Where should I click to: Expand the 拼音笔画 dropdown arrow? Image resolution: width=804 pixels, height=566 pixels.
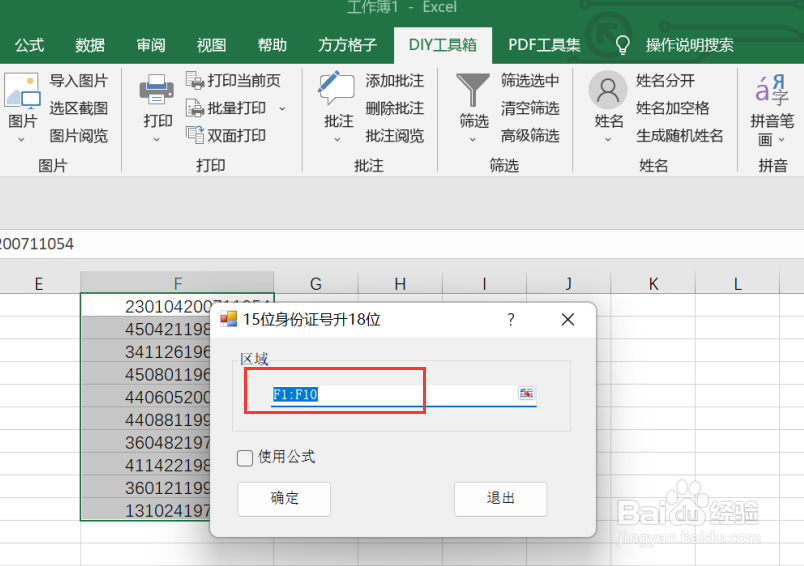[x=781, y=139]
